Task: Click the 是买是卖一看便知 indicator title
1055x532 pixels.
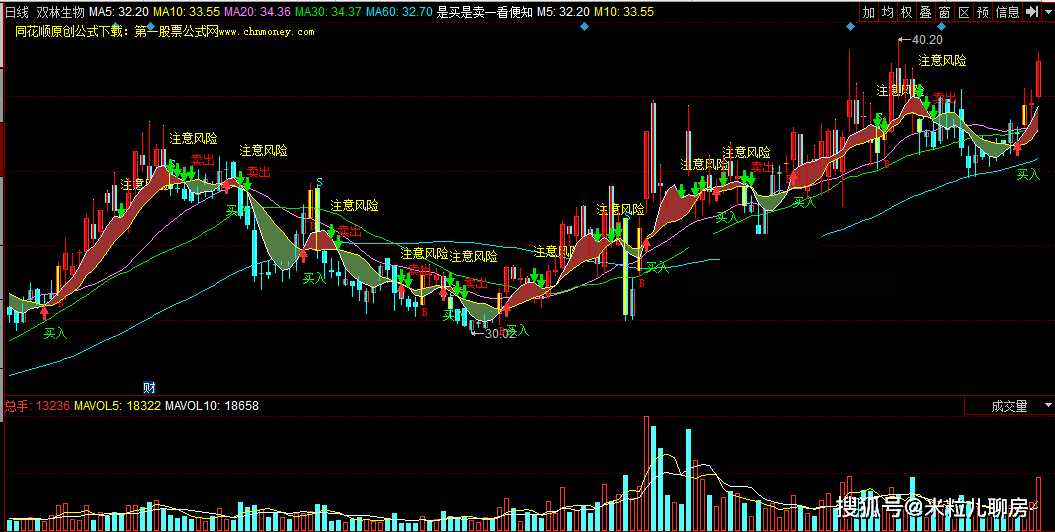Action: 484,12
